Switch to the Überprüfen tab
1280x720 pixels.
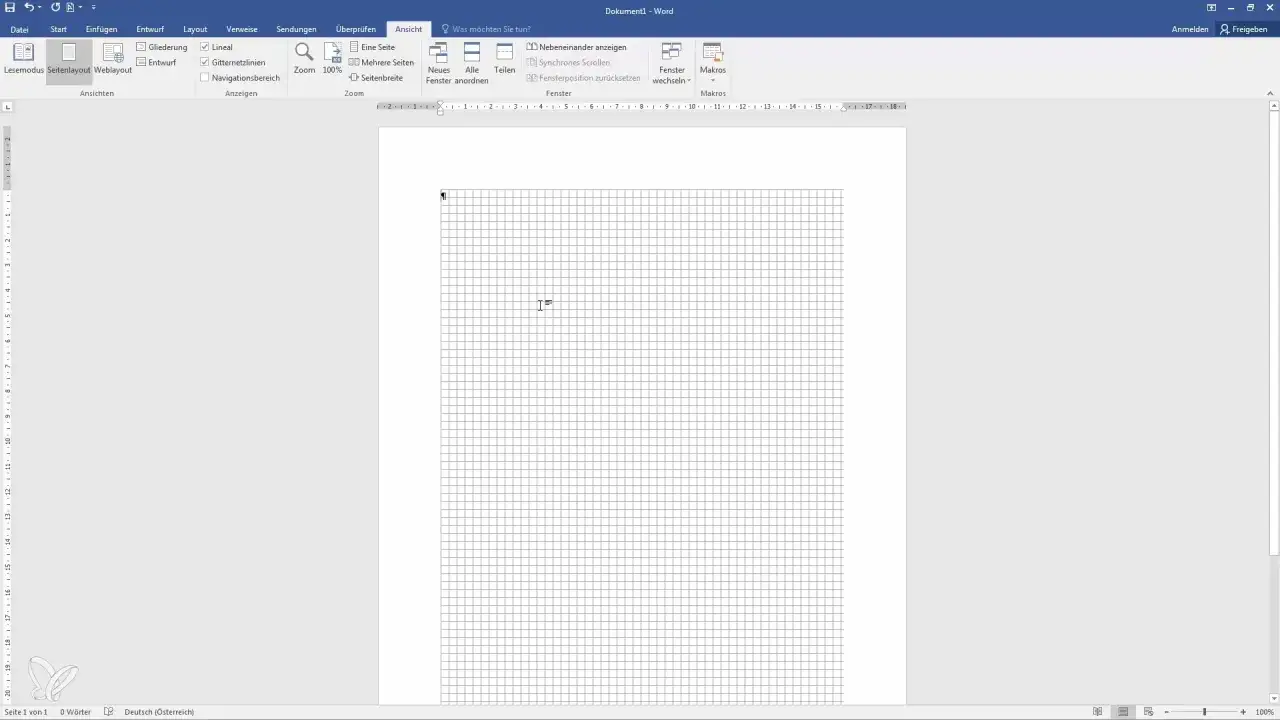coord(355,29)
